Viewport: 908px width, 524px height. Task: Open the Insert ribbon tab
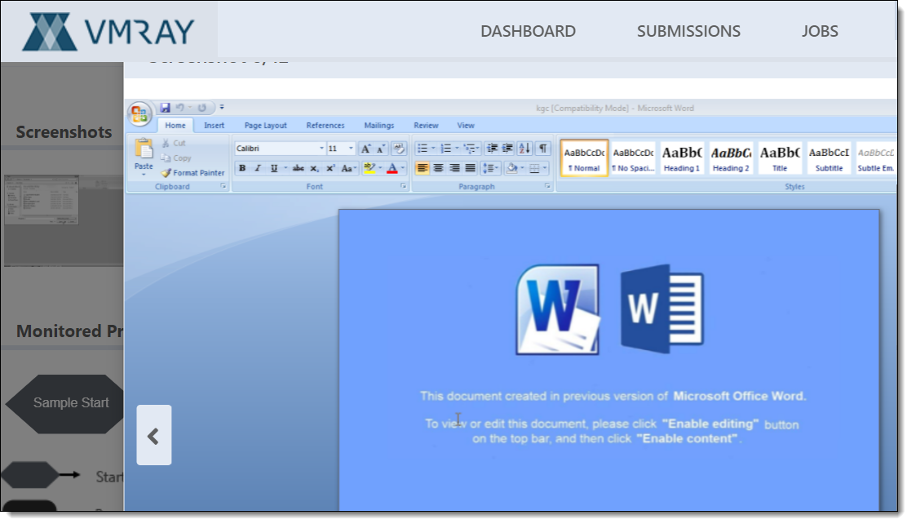[214, 125]
